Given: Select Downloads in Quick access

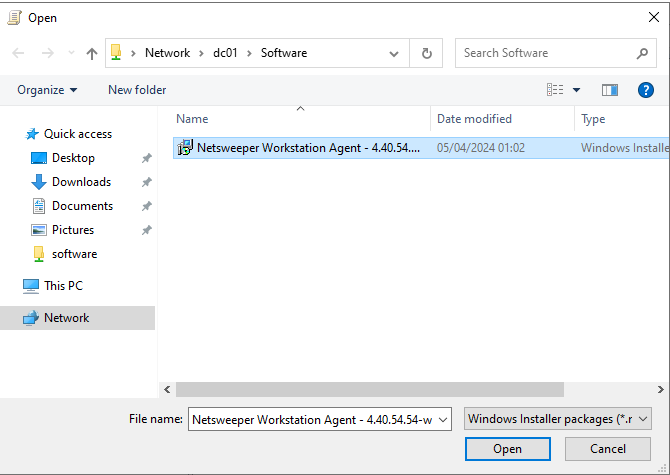Looking at the screenshot, I should pos(81,182).
